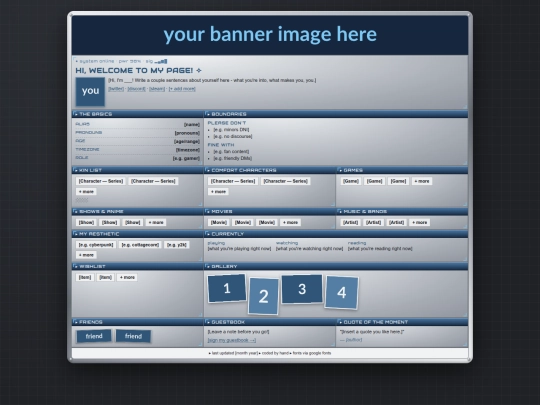Click the arrow icon beside COMFORT CHARACTERS
This screenshot has width=540, height=405.
pos(208,170)
